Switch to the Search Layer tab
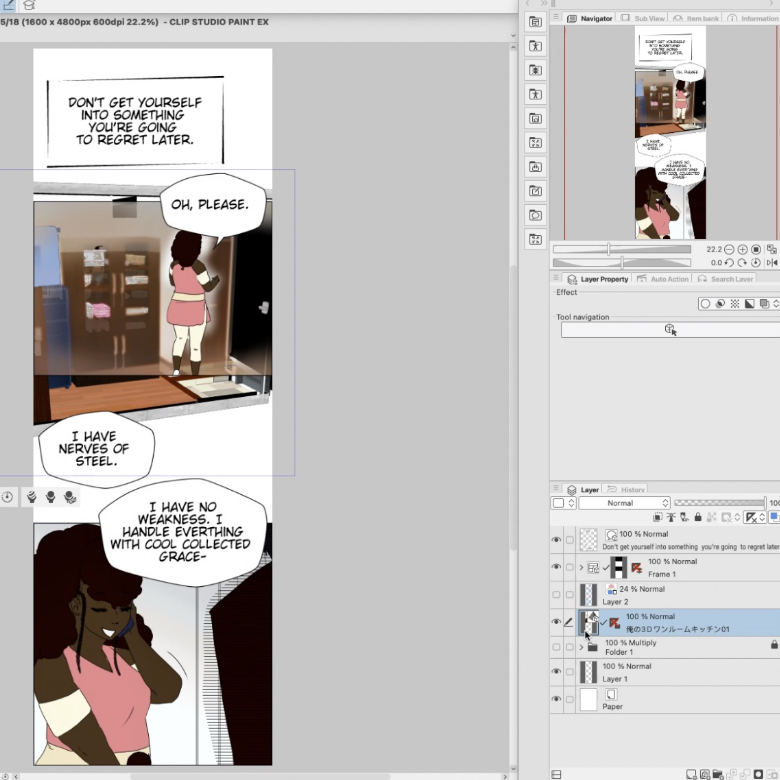The height and width of the screenshot is (780, 780). [726, 279]
